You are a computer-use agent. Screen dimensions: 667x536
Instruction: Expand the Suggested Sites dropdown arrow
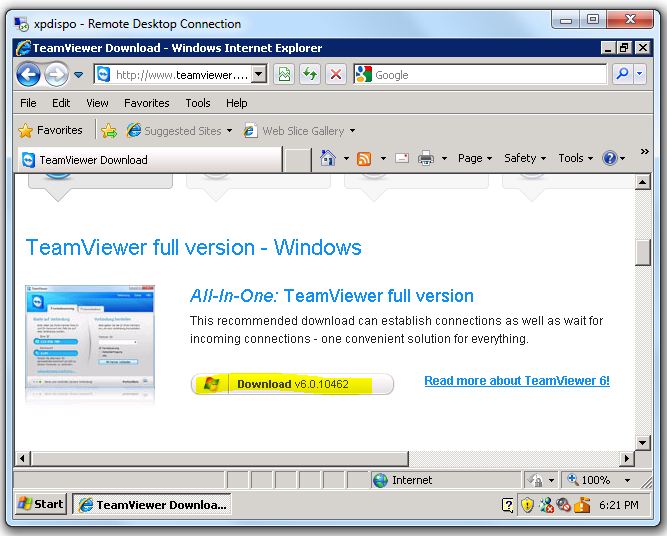[229, 131]
